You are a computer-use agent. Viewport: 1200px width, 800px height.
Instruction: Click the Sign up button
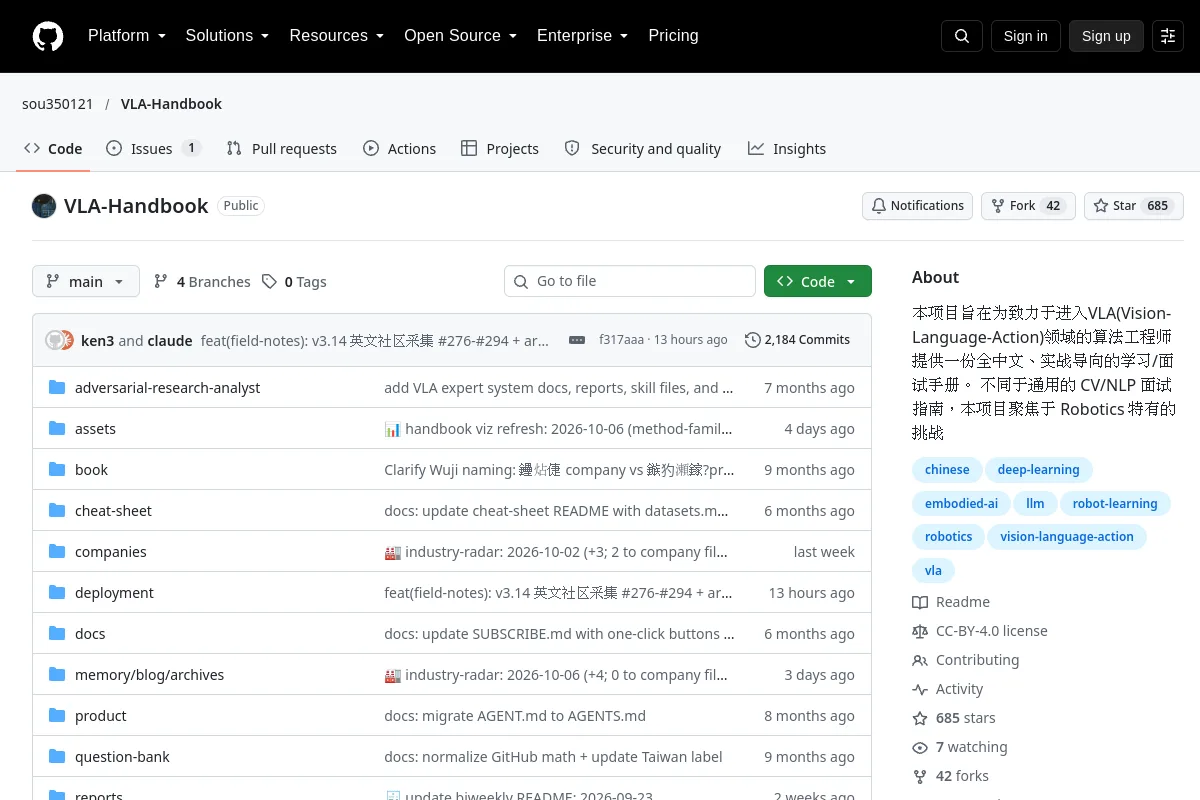tap(1106, 36)
